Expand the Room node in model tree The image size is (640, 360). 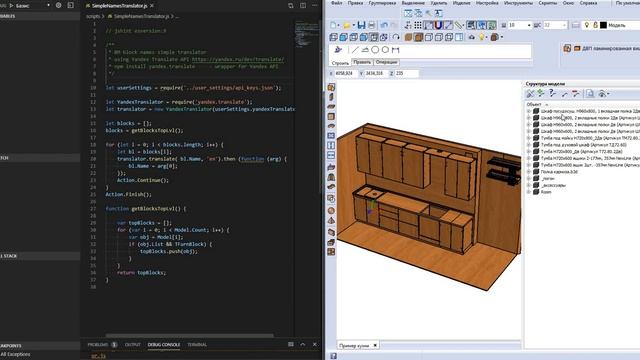click(x=529, y=192)
